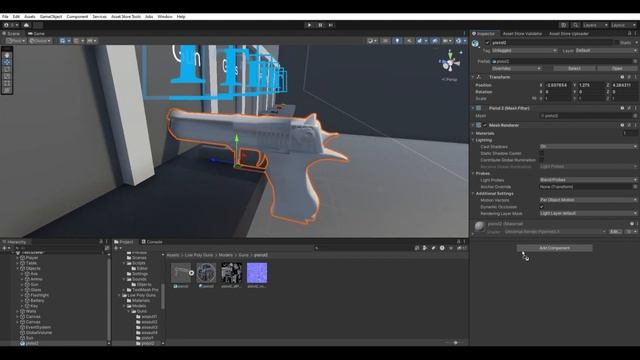Image resolution: width=640 pixels, height=360 pixels.
Task: Adjust the project icon size slider
Action: click(455, 343)
